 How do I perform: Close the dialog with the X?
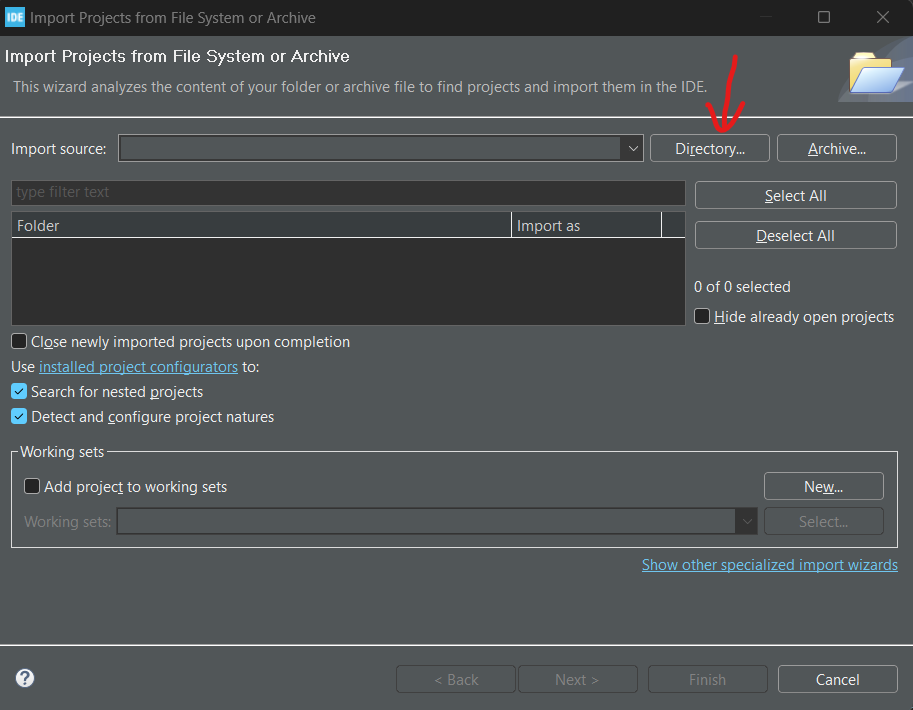pos(883,17)
